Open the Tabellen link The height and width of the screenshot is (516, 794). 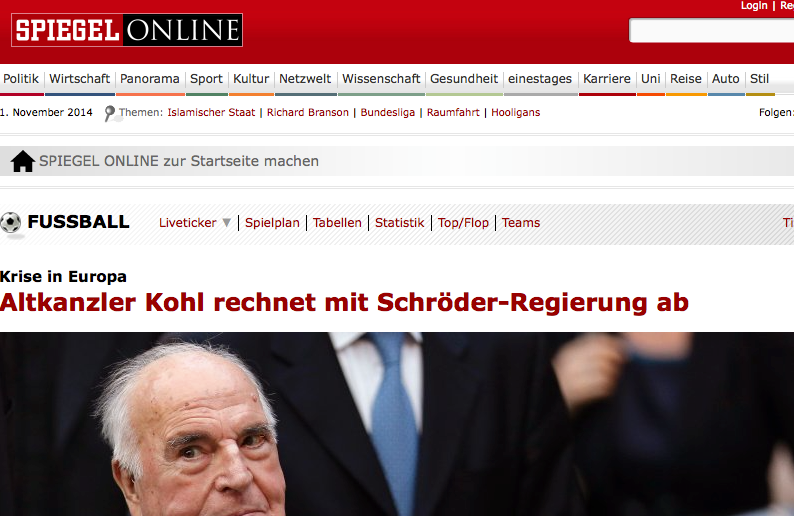pos(337,223)
